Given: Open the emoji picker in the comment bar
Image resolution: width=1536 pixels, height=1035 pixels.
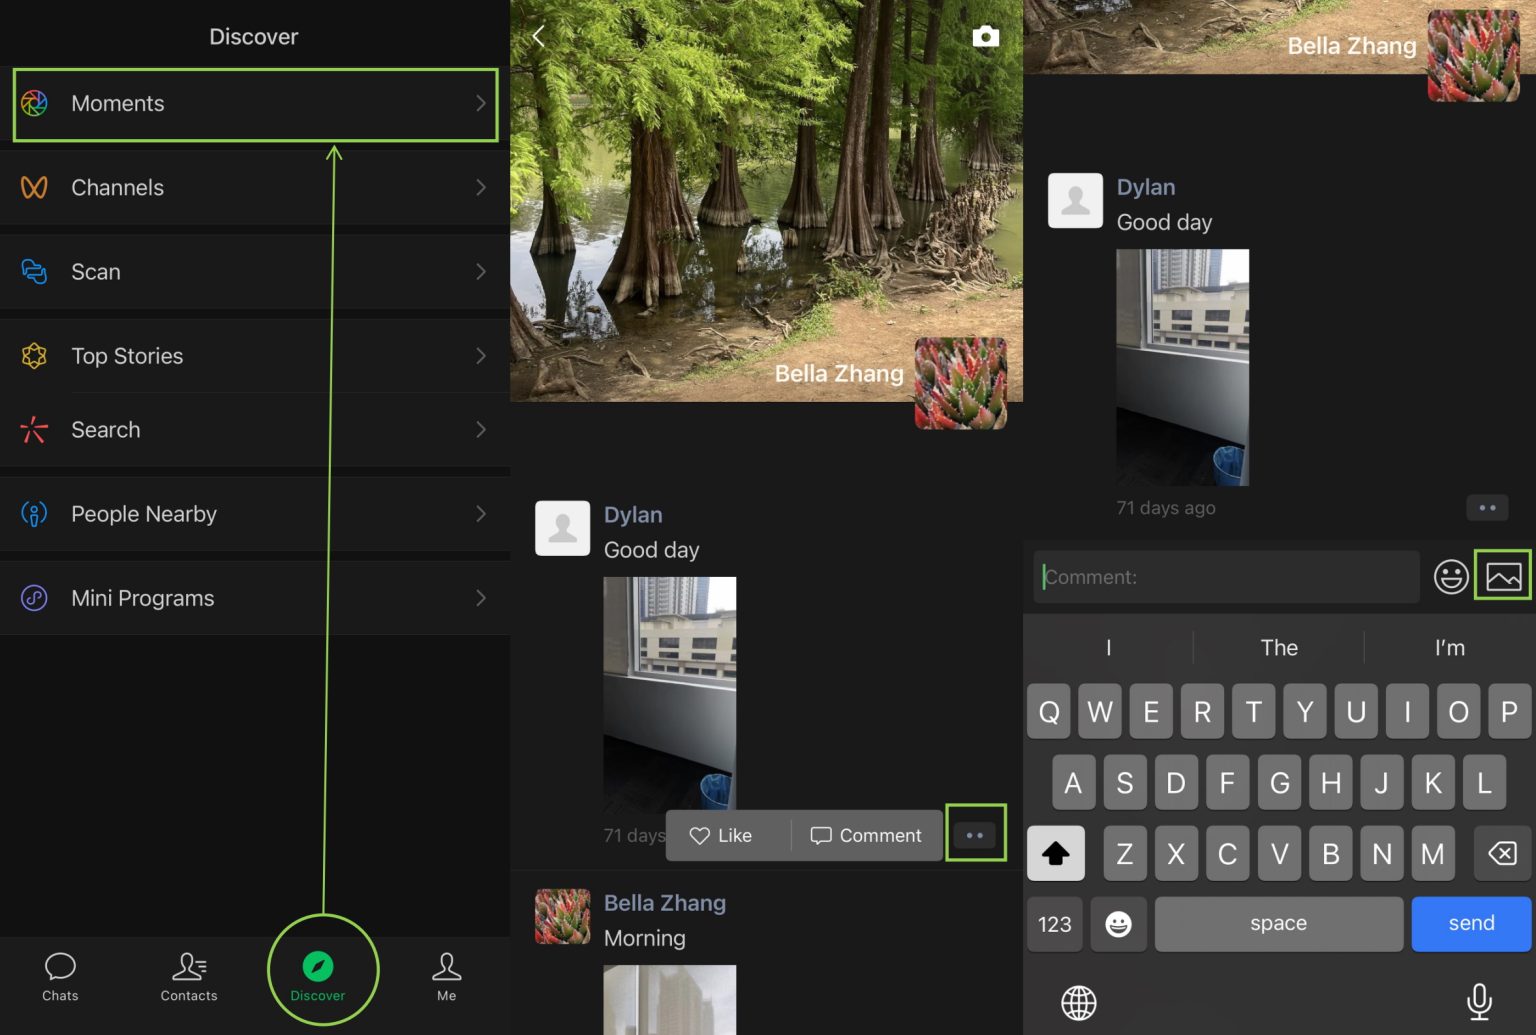Looking at the screenshot, I should click(x=1450, y=577).
